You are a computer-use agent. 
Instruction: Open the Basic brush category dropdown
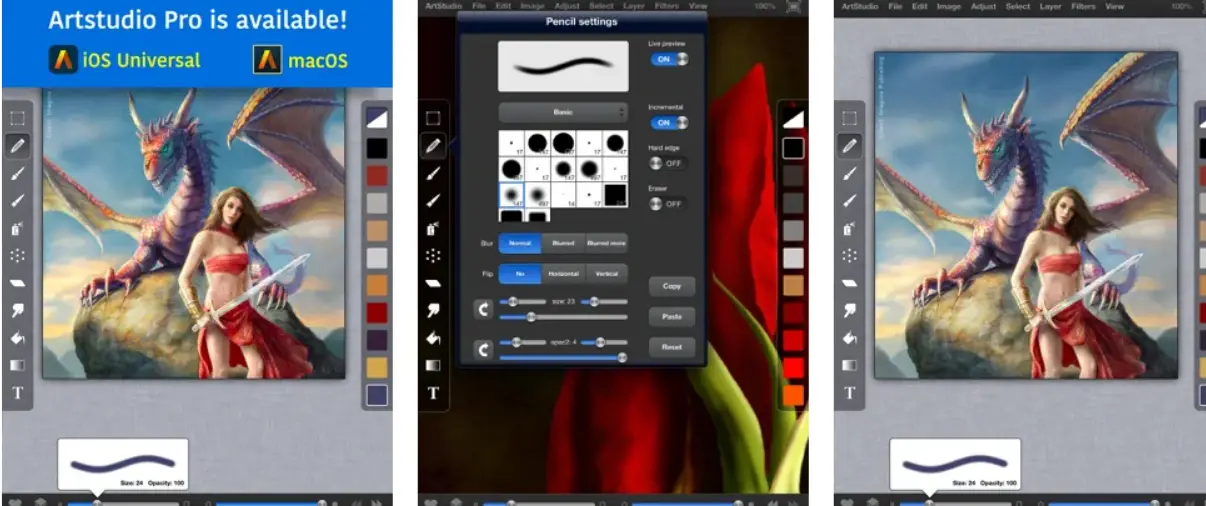coord(563,112)
